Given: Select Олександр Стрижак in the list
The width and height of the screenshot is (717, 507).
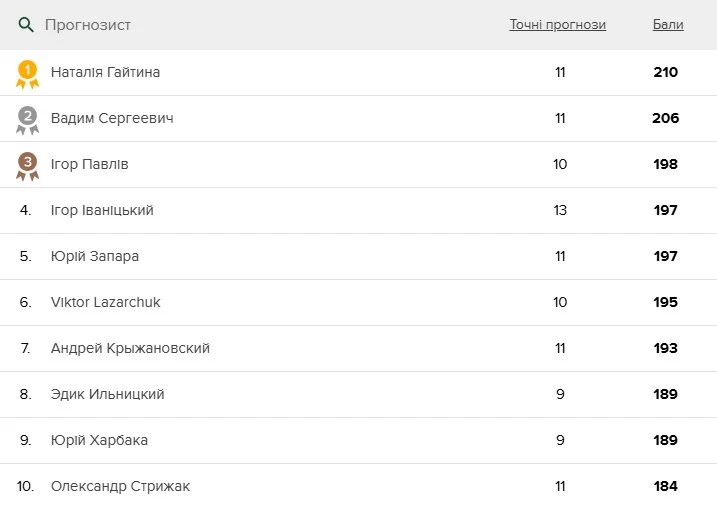Looking at the screenshot, I should tap(120, 487).
